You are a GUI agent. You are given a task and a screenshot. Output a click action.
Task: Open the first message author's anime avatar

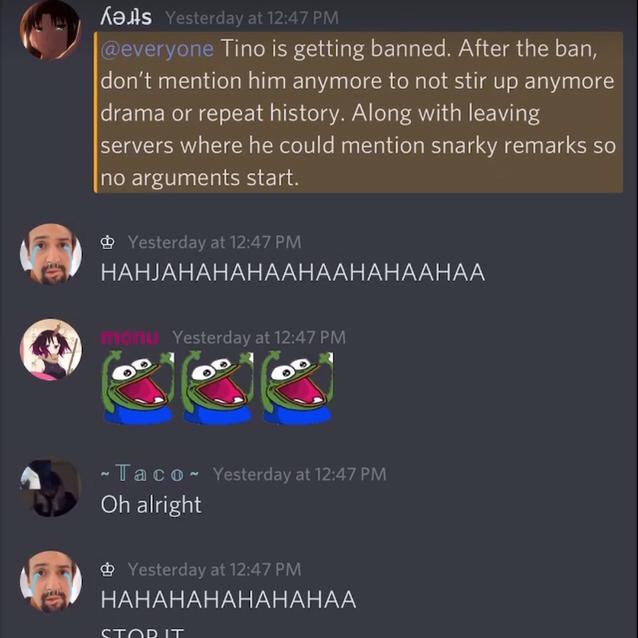[50, 28]
